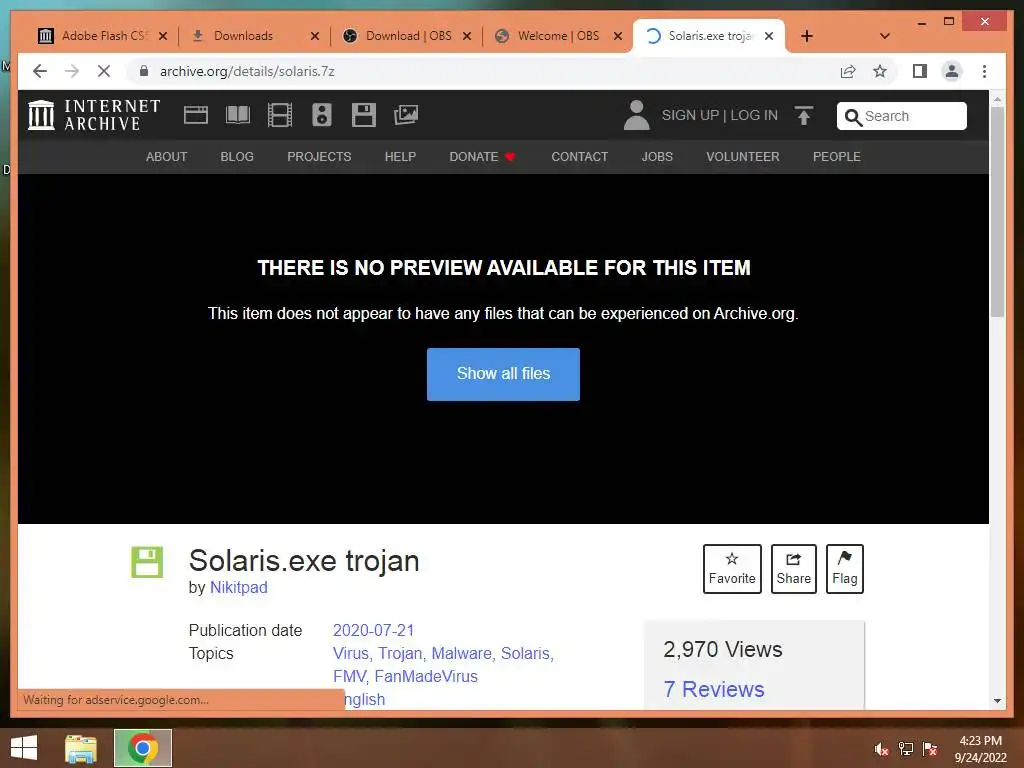Image resolution: width=1024 pixels, height=768 pixels.
Task: Open the Internet Archive home logo
Action: pyautogui.click(x=94, y=115)
